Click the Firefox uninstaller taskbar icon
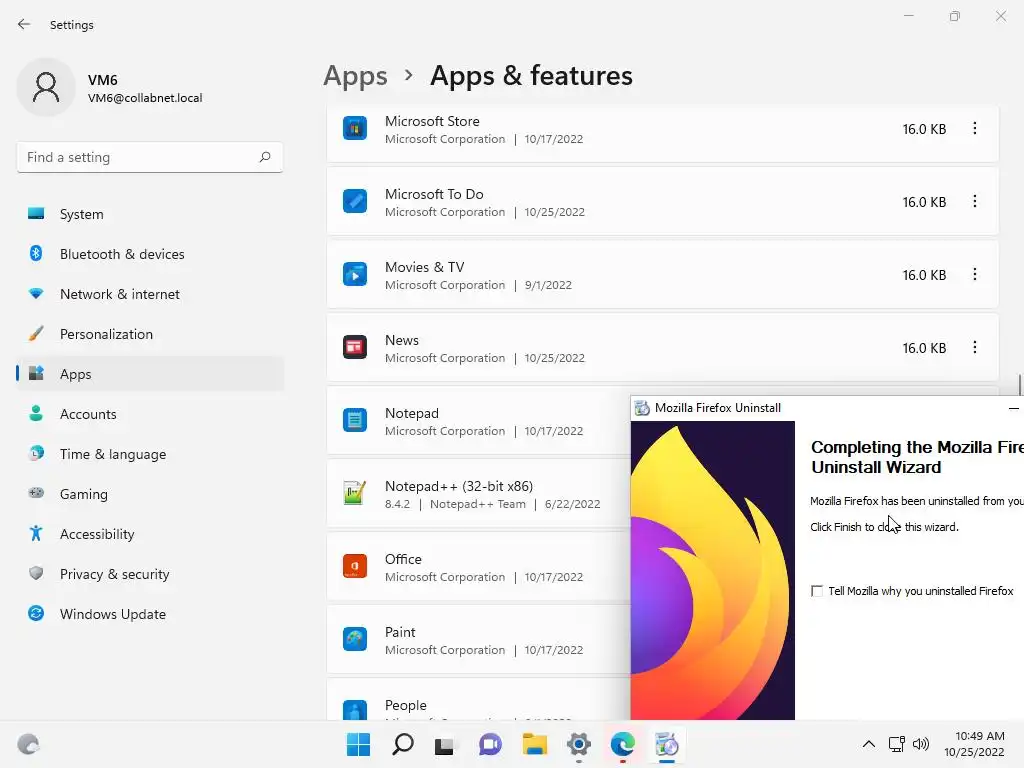 [667, 744]
